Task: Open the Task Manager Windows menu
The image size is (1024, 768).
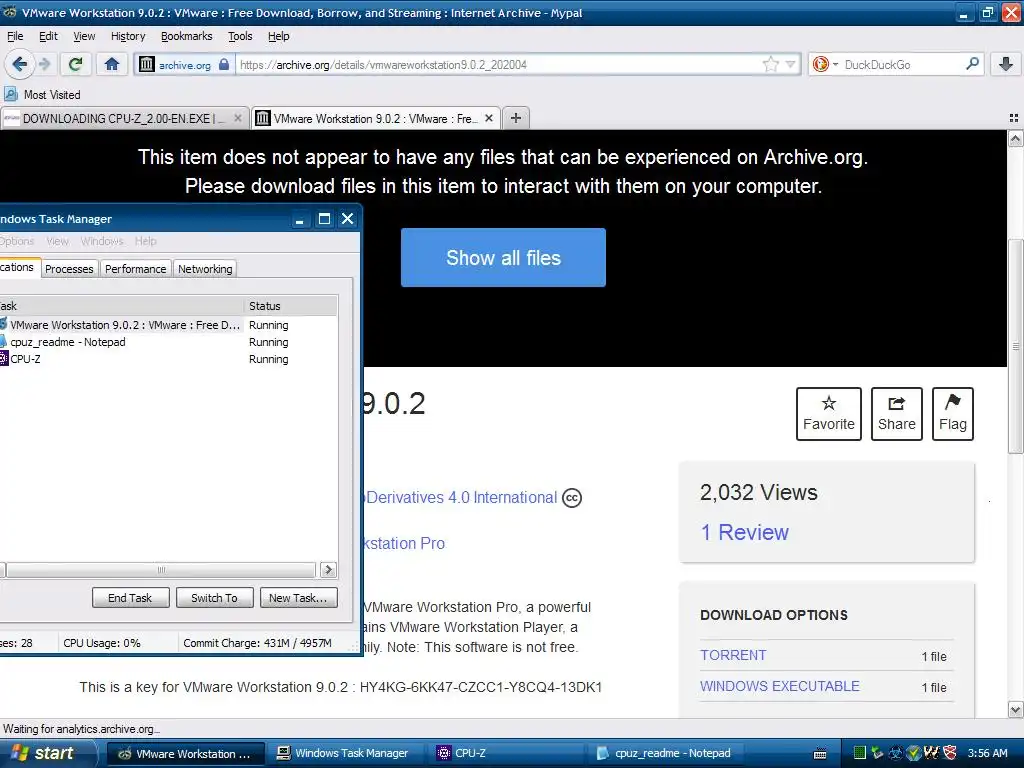Action: pyautogui.click(x=102, y=241)
